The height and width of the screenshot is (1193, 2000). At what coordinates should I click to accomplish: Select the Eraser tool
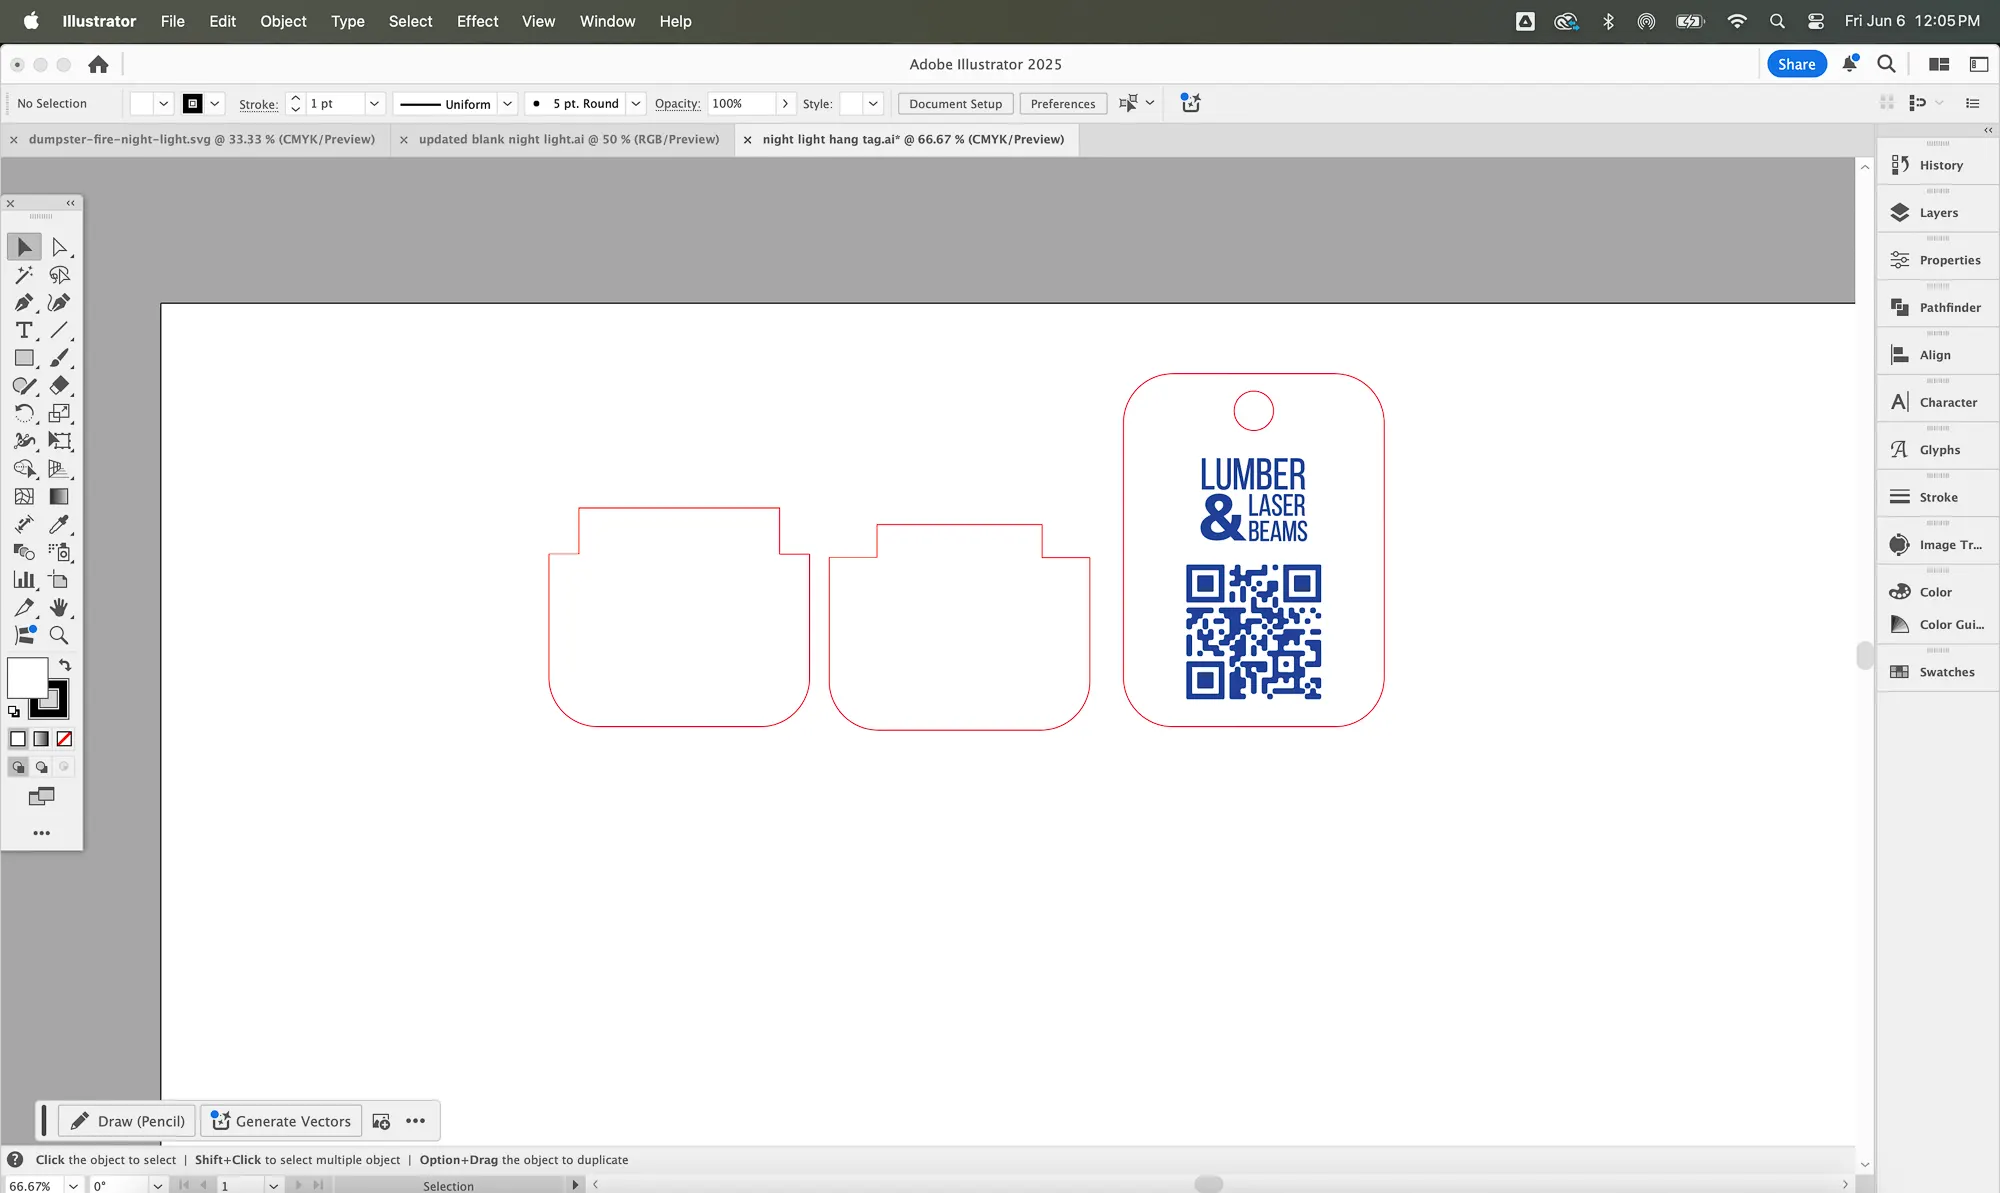coord(59,385)
